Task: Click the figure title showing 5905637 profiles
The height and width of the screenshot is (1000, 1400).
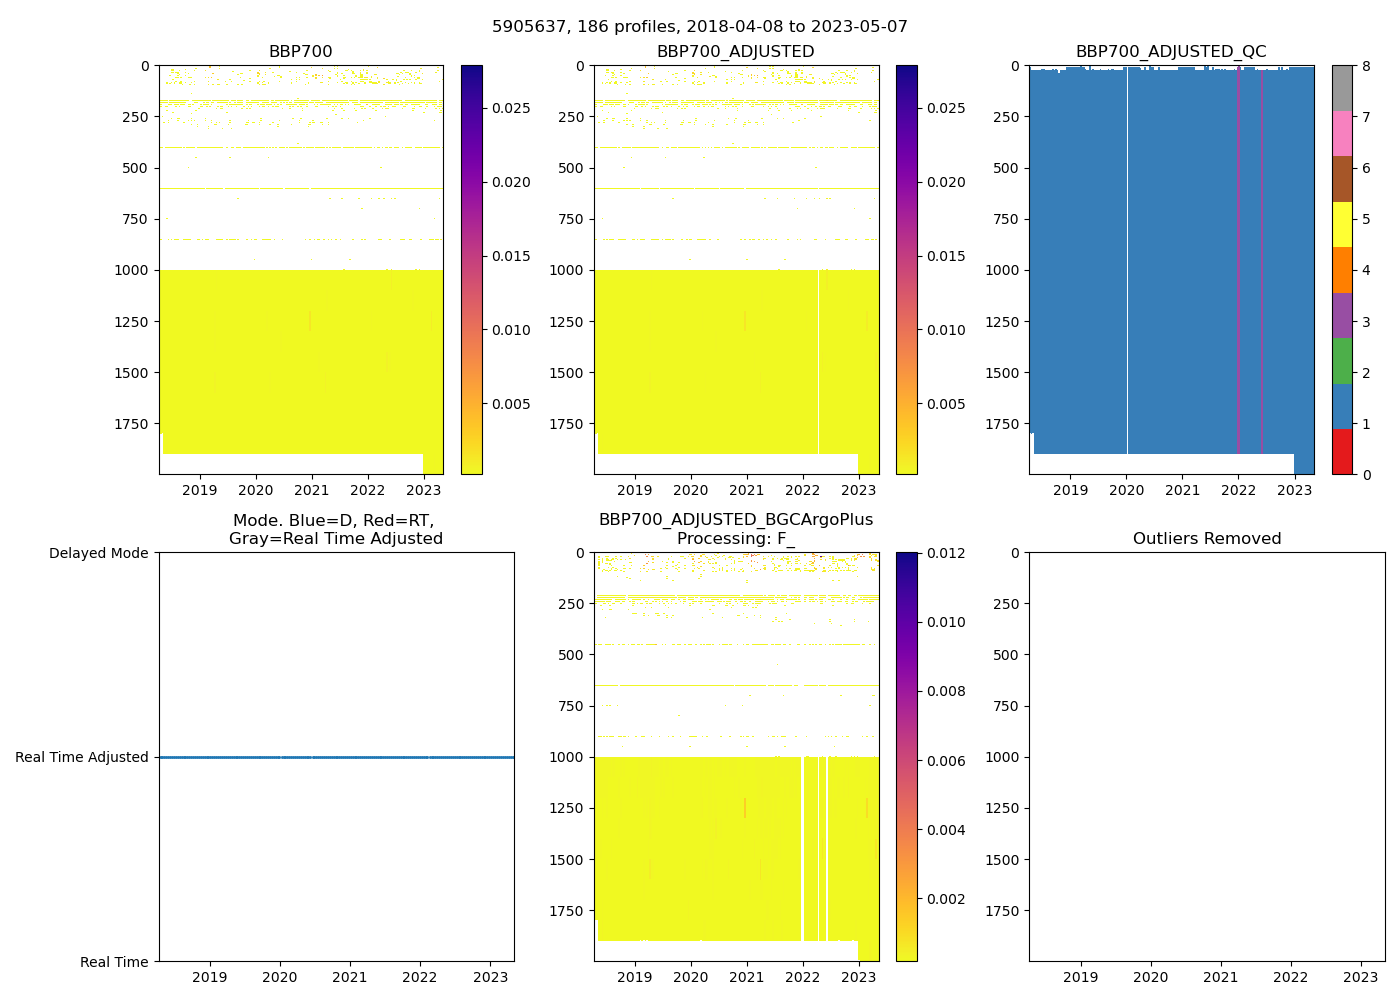Action: click(700, 27)
